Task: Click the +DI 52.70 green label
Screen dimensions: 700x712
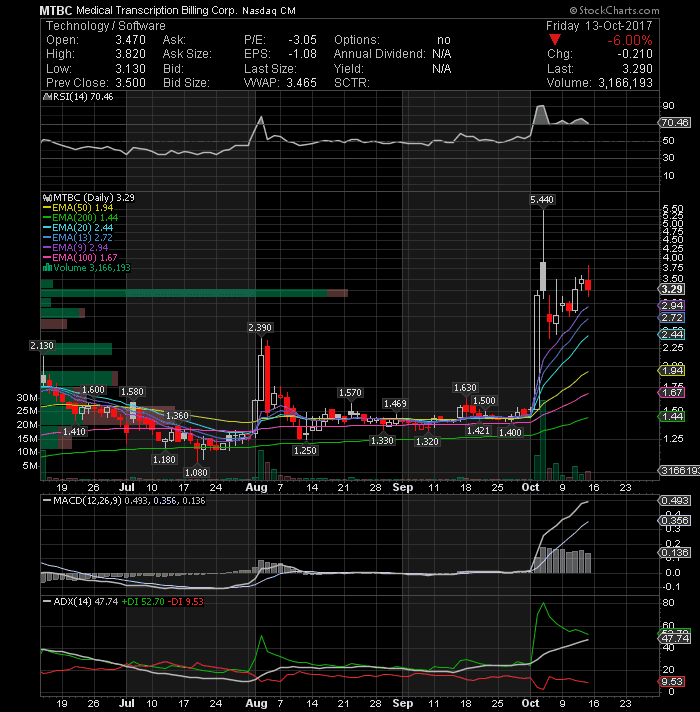Action: [143, 602]
